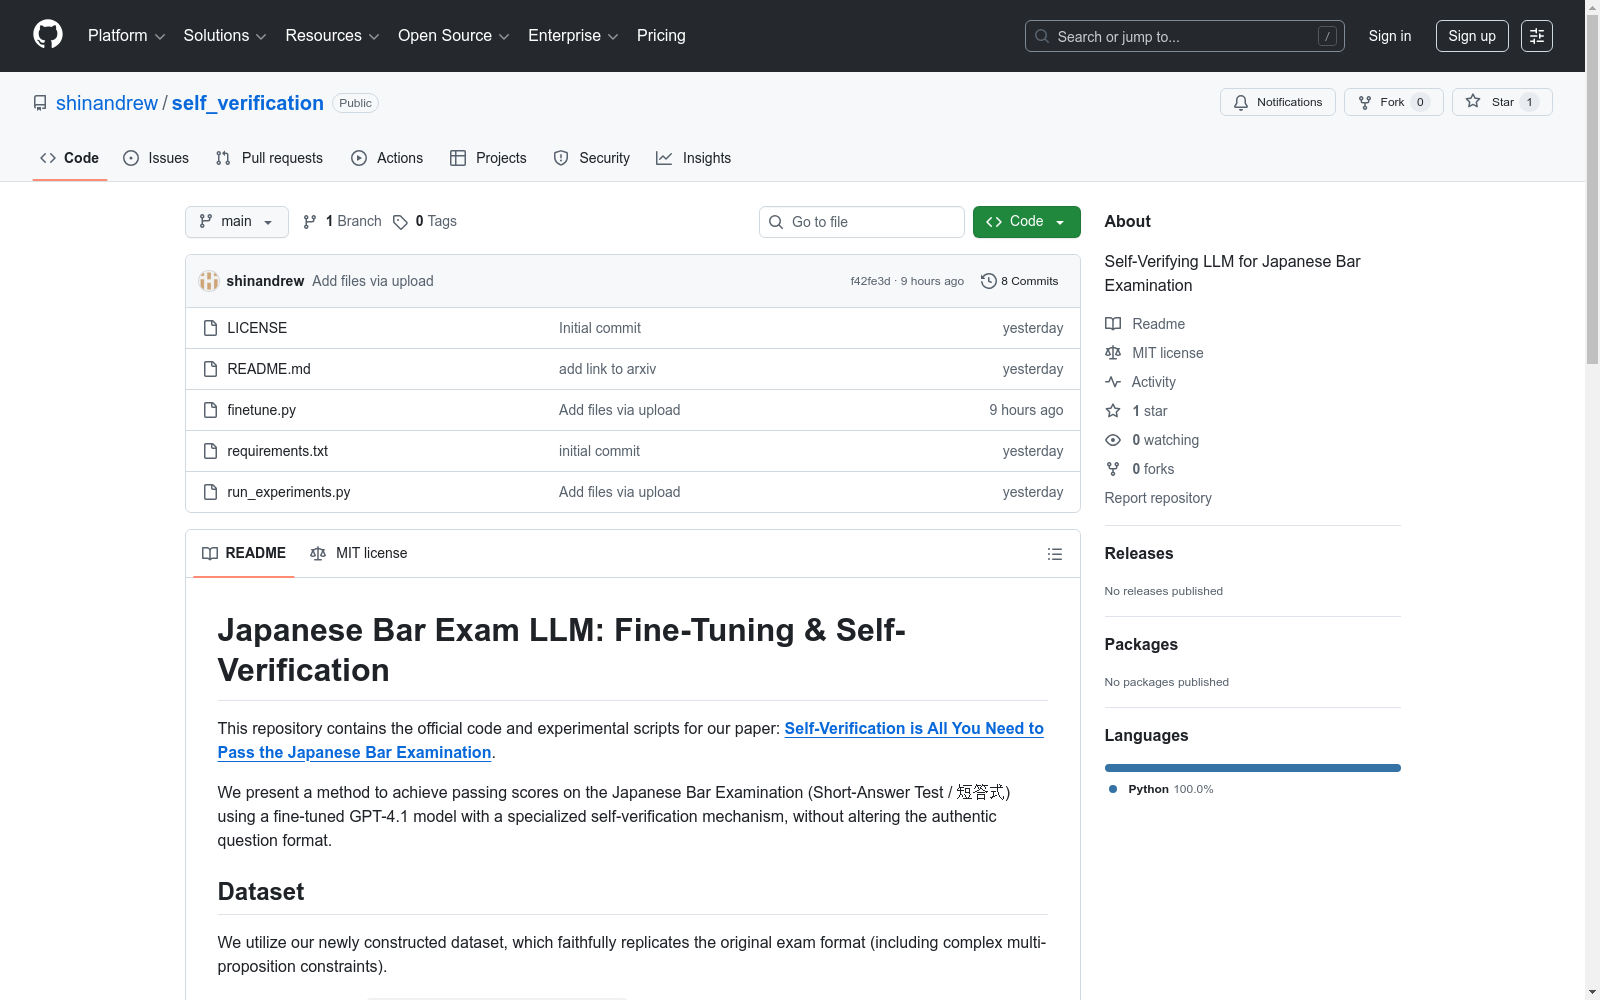Screen dimensions: 1600x1000
Task: Open the "add link to arxiv" commit message
Action: (x=608, y=369)
